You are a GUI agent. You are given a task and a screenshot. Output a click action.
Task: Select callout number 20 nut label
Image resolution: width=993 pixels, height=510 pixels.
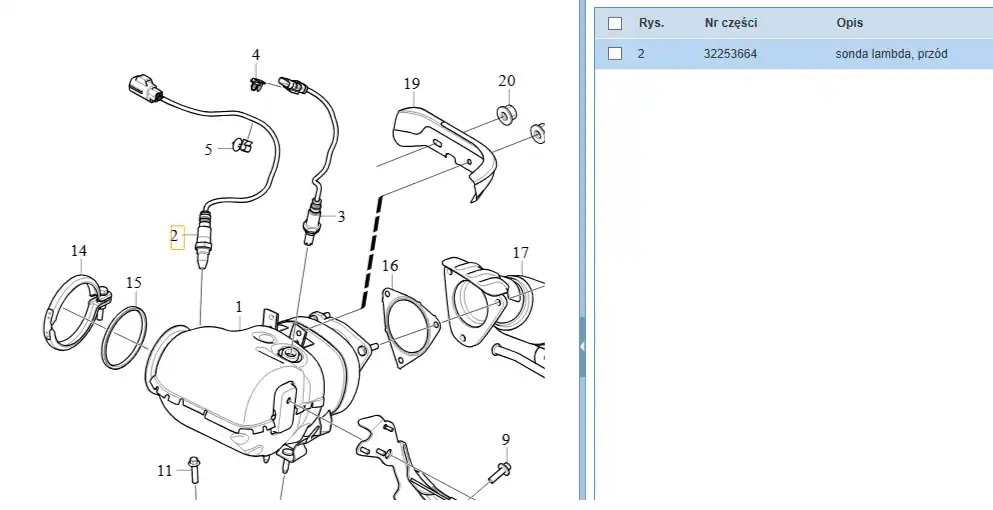click(507, 81)
